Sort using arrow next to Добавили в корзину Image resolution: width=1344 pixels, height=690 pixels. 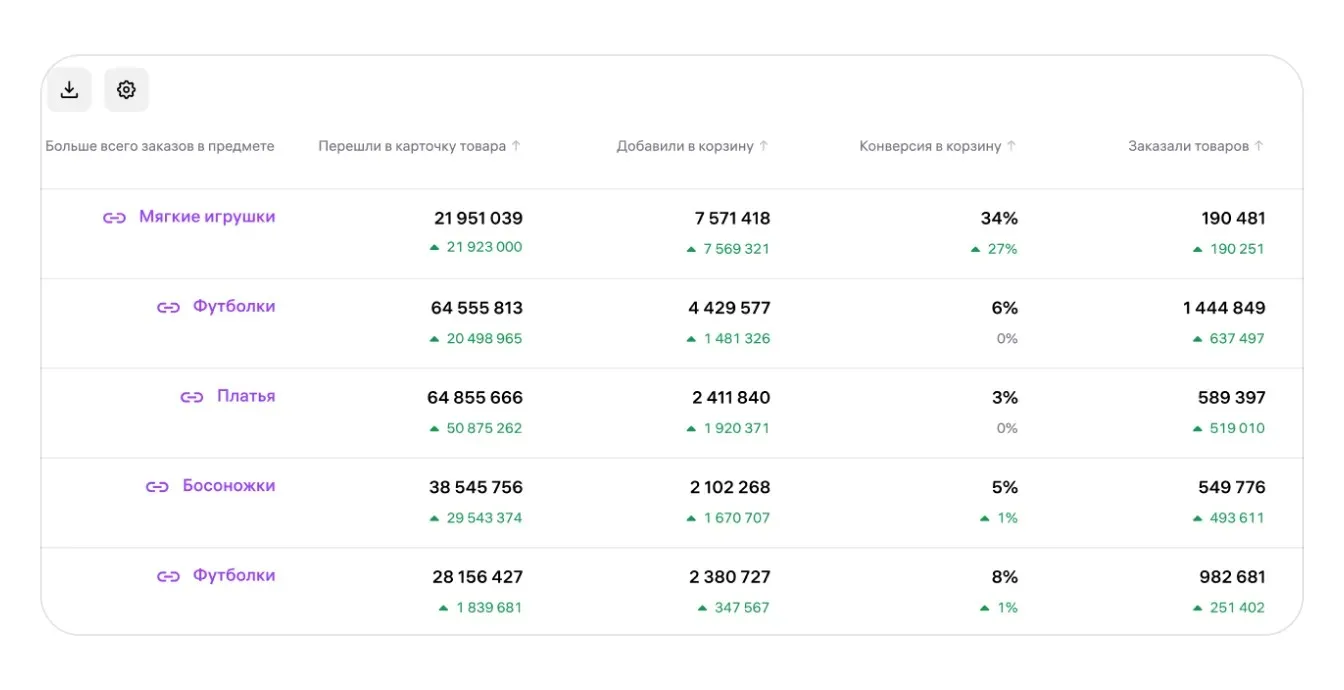(764, 146)
